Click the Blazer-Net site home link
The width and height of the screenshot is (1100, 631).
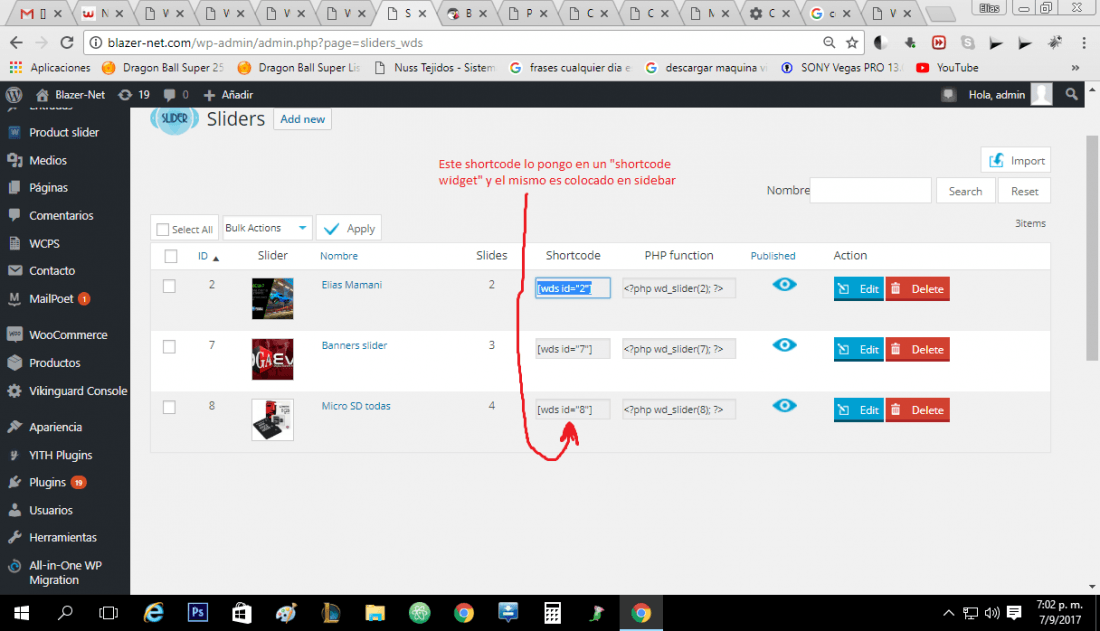pos(70,95)
